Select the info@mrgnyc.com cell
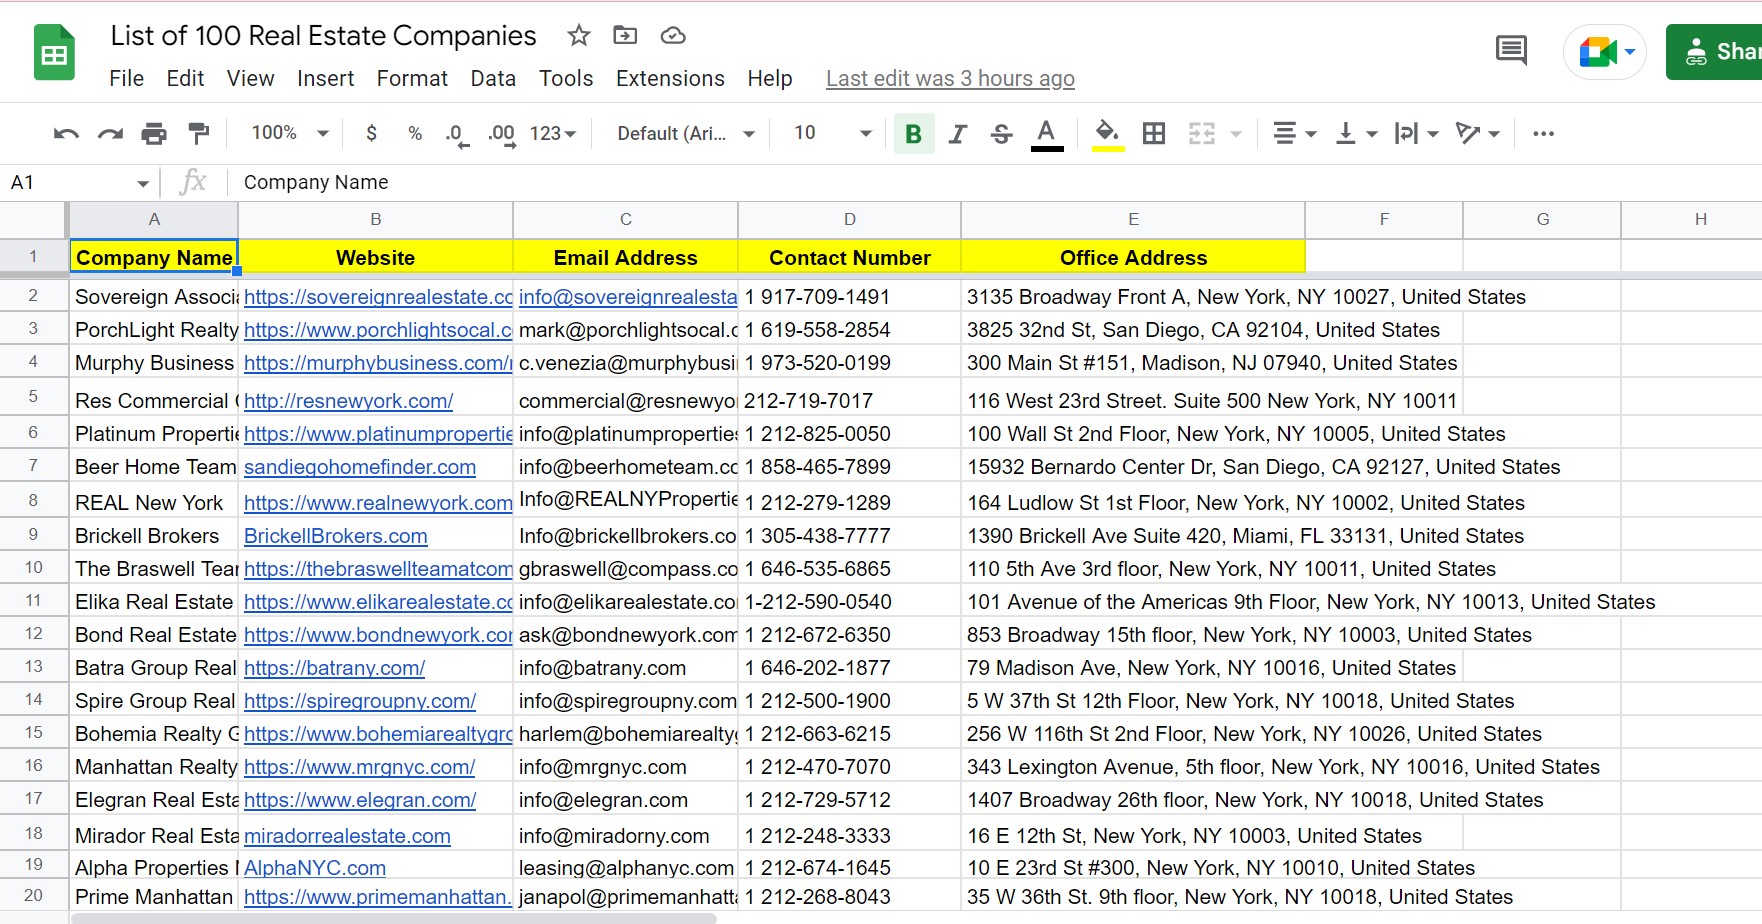The width and height of the screenshot is (1762, 924). tap(626, 767)
